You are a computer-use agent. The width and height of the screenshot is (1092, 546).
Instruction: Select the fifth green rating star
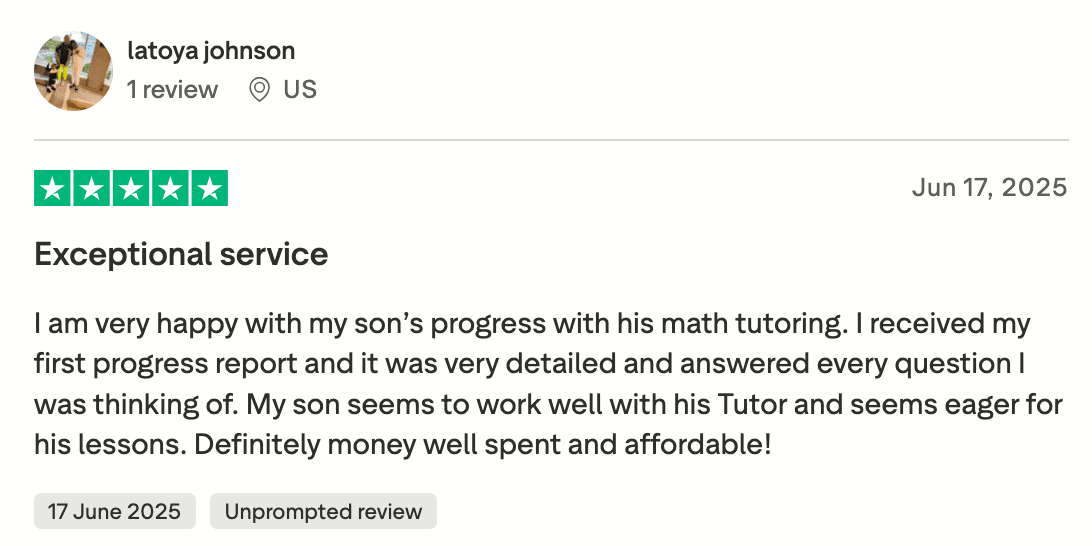click(209, 188)
